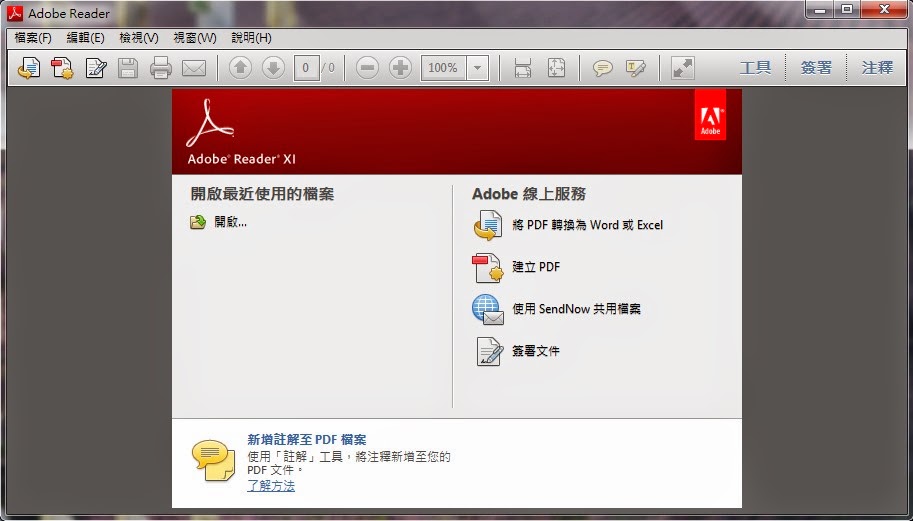Open the 檔案(F) menu

point(33,38)
